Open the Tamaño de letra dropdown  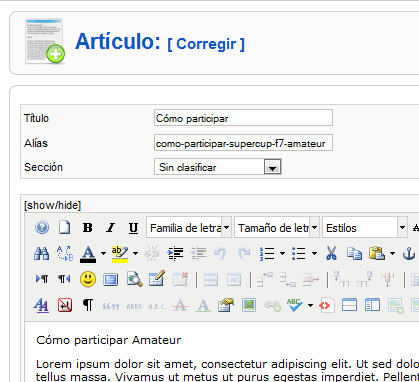[277, 228]
